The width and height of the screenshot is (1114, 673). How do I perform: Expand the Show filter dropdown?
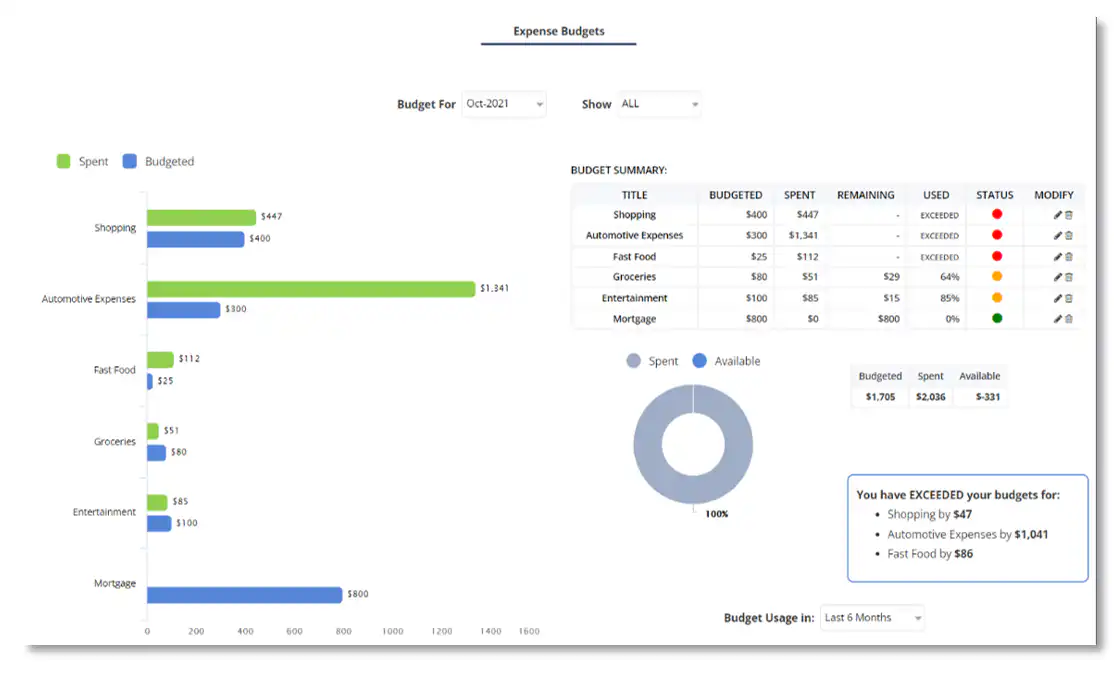(659, 104)
